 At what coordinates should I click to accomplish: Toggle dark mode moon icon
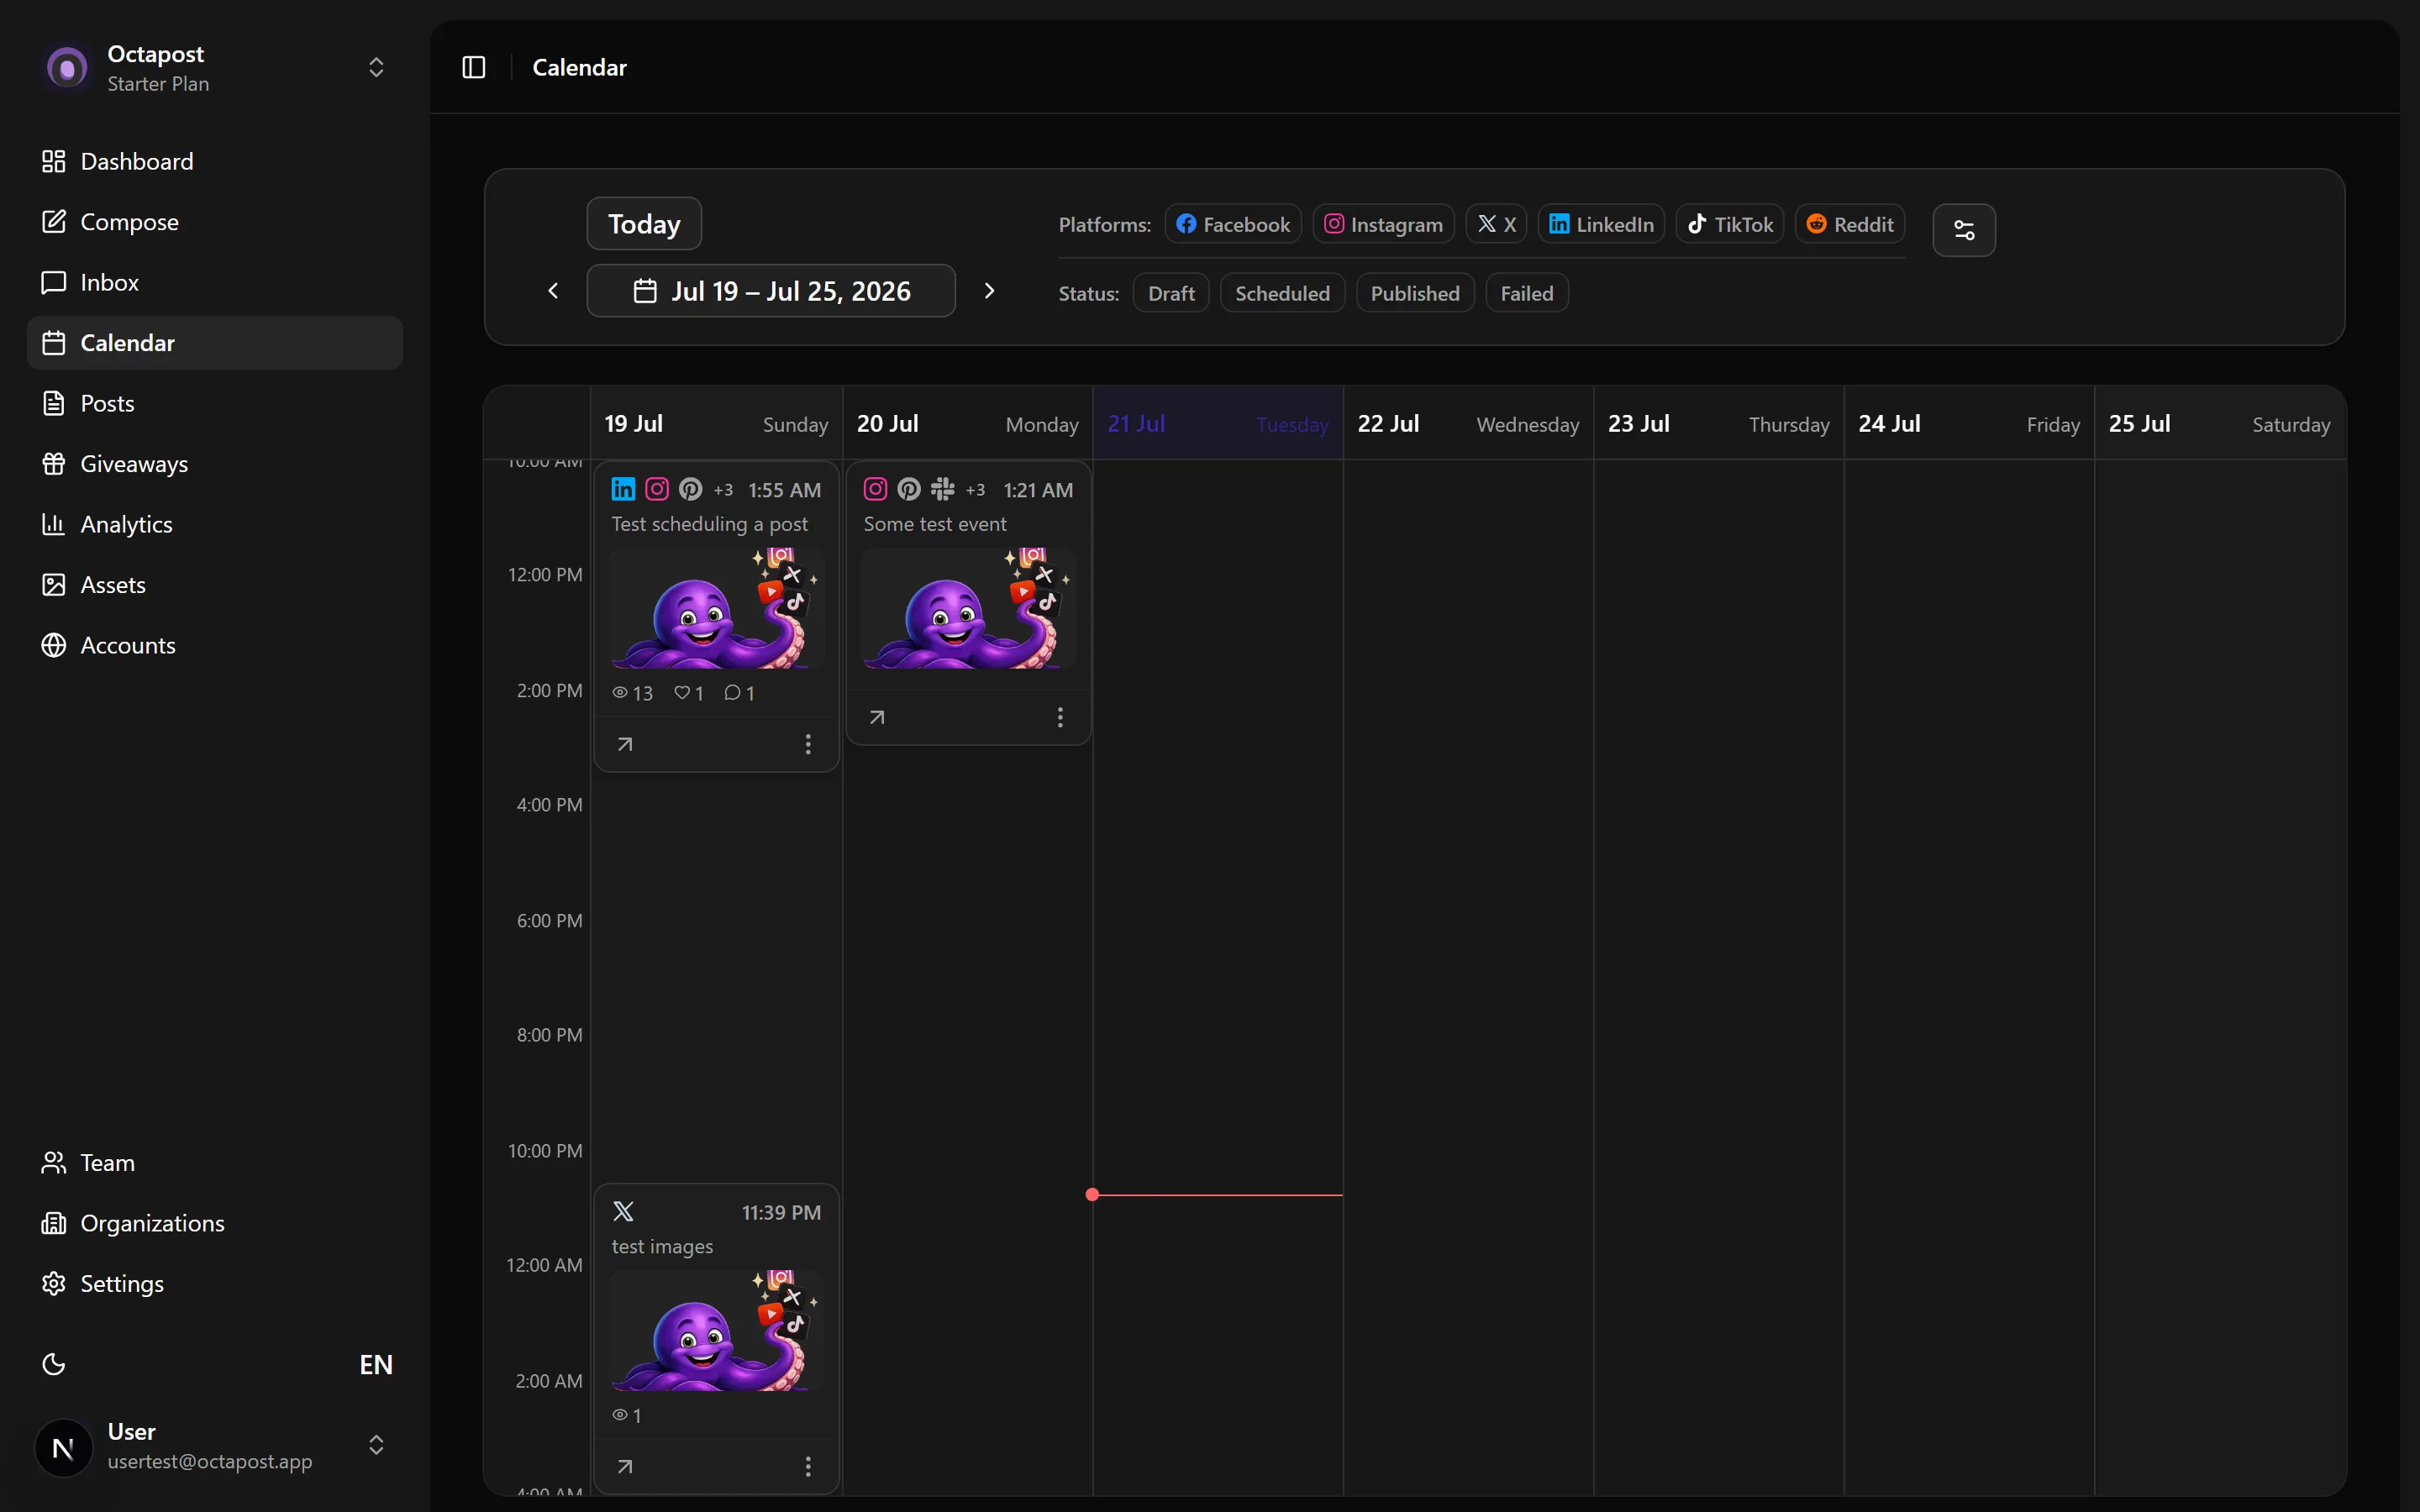tap(54, 1364)
